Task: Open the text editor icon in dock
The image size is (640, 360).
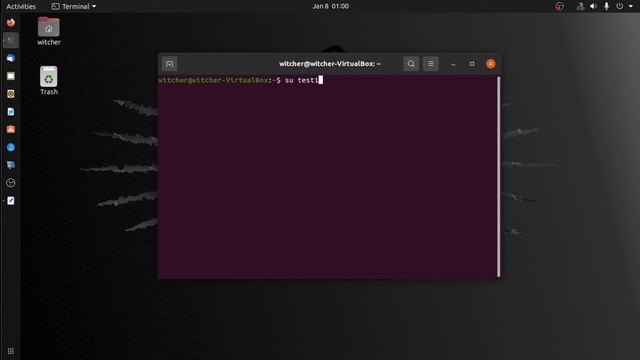Action: (11, 201)
